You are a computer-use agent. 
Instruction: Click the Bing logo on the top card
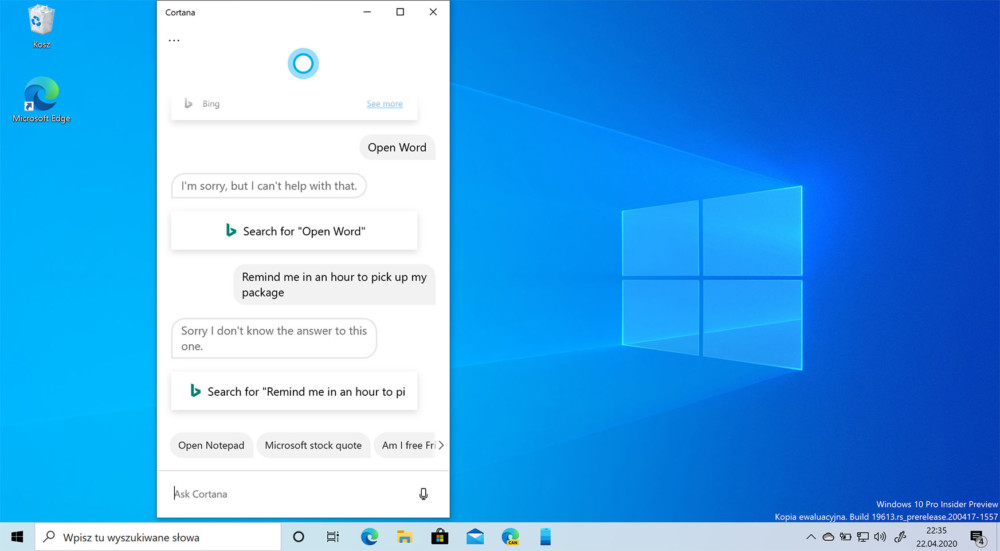[x=188, y=103]
